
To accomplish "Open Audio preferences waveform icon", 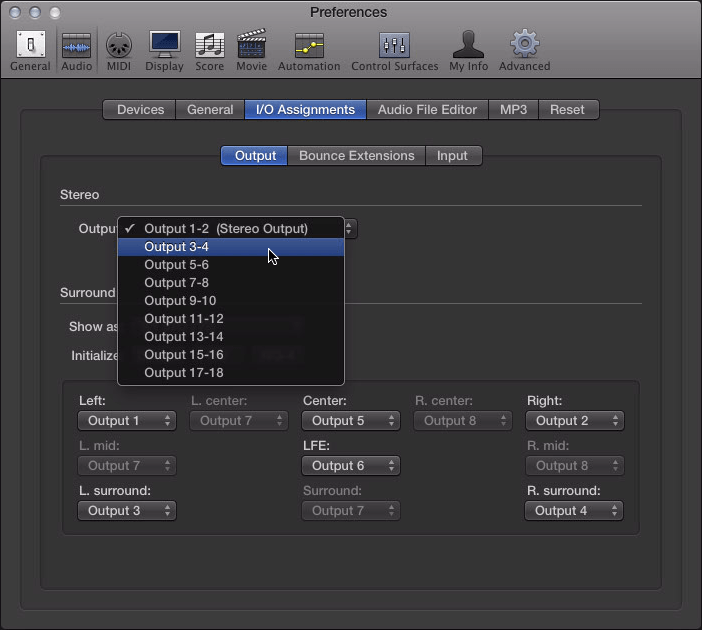I will click(77, 51).
